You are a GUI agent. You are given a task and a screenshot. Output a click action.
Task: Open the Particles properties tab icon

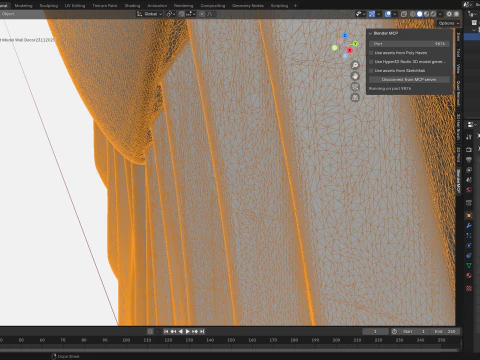[469, 236]
